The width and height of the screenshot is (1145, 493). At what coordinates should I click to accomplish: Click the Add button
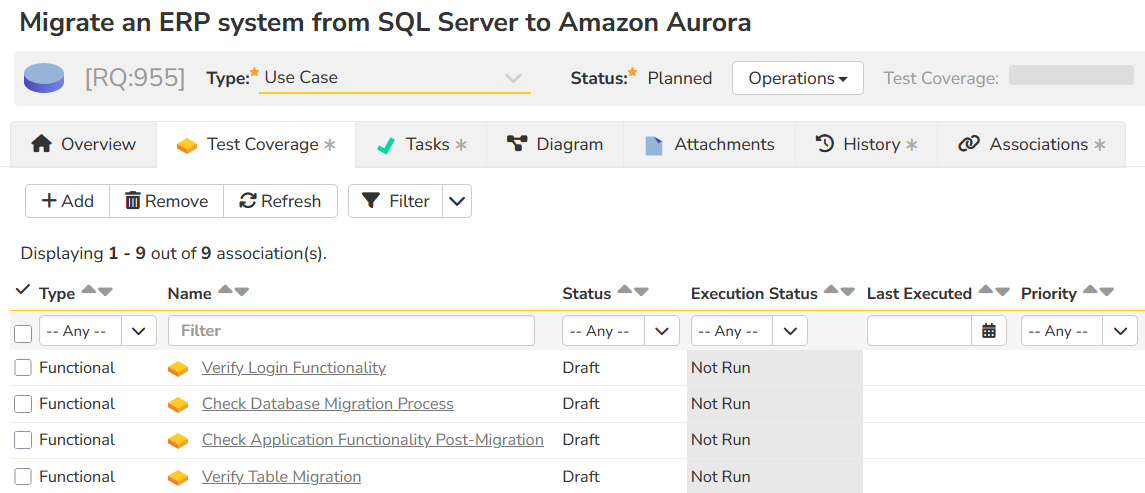point(67,201)
